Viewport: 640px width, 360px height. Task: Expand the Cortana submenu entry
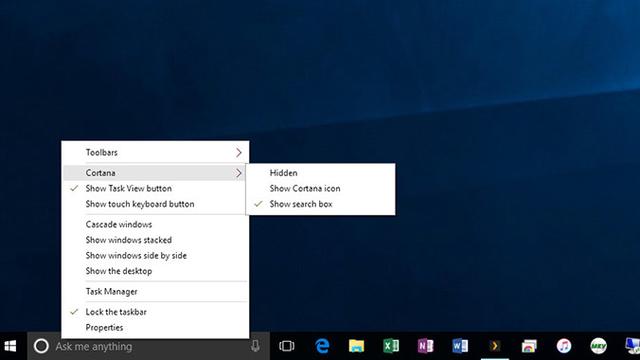click(x=155, y=173)
